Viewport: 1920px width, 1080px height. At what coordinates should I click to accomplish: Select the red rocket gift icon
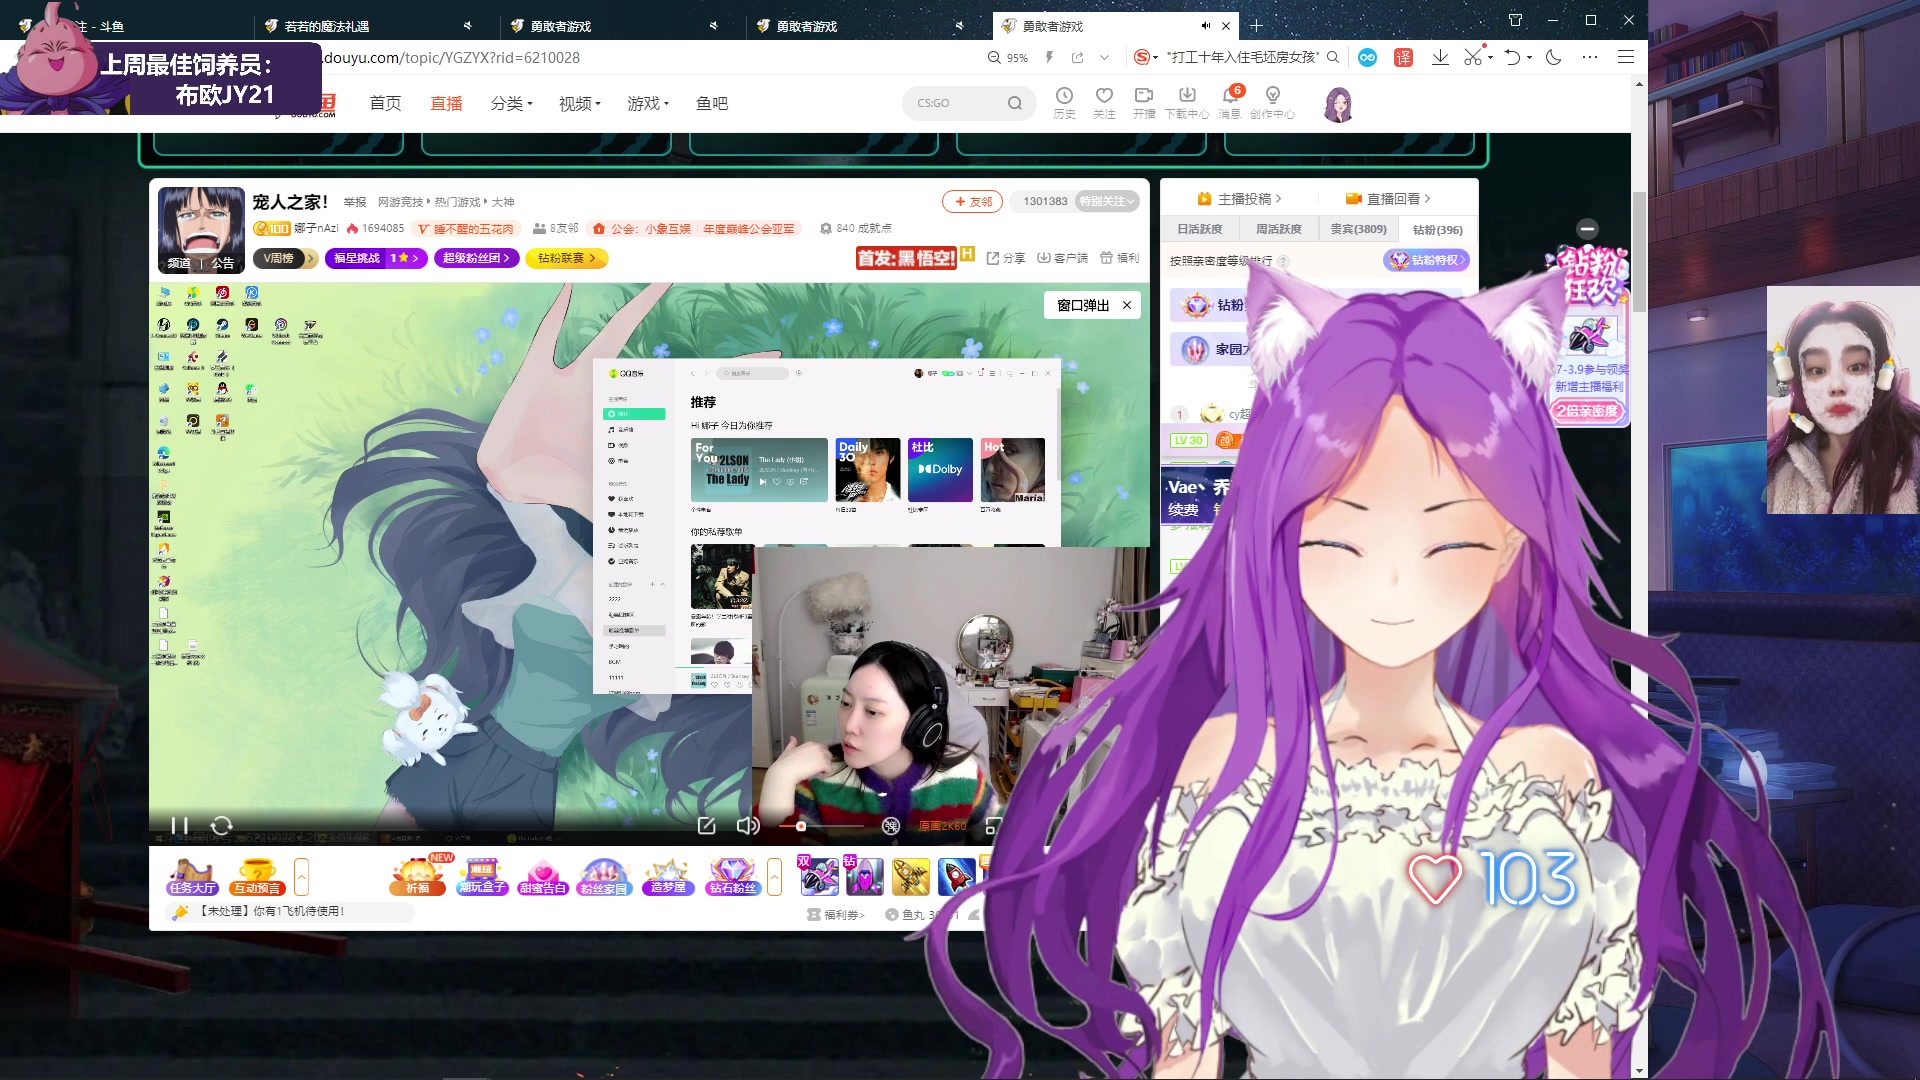pyautogui.click(x=956, y=877)
